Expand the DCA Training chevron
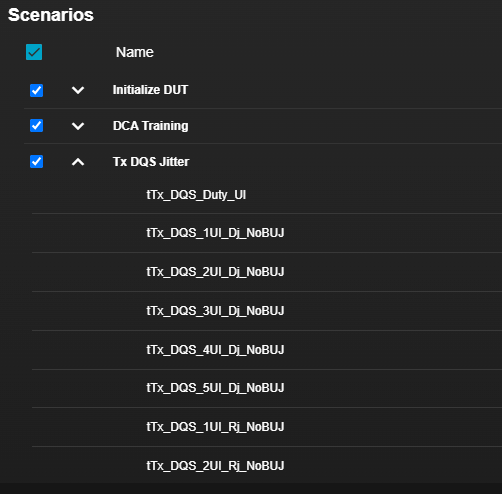Screen dimensions: 502x494 pyautogui.click(x=78, y=126)
